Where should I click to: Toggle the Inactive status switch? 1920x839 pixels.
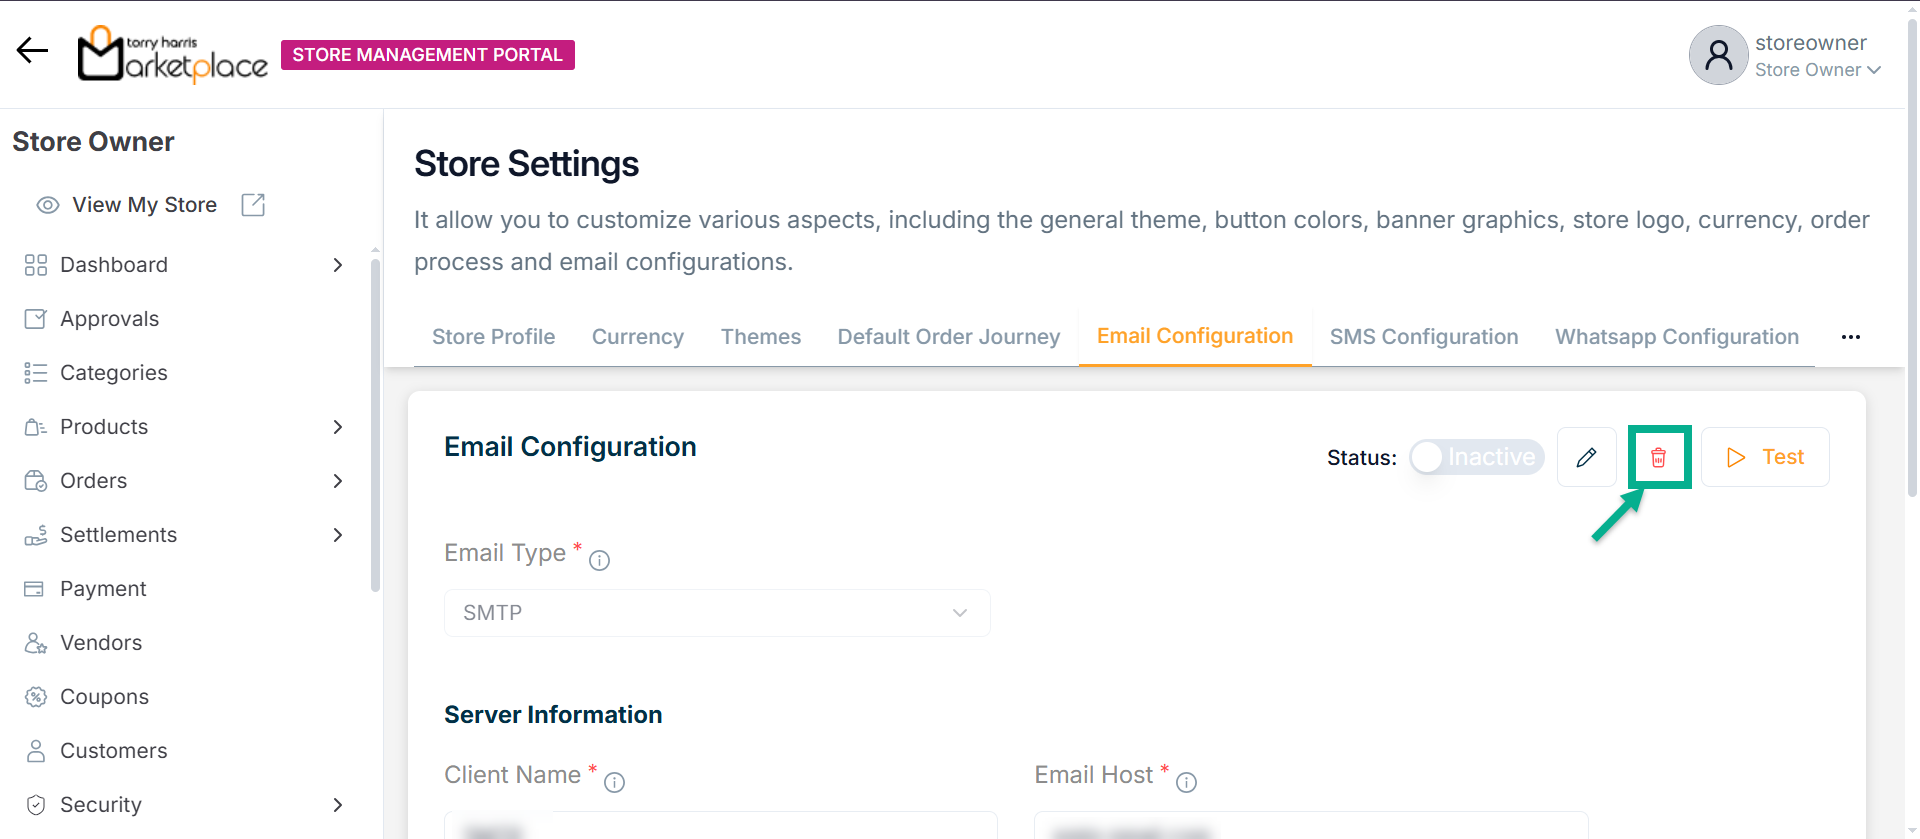[1476, 457]
